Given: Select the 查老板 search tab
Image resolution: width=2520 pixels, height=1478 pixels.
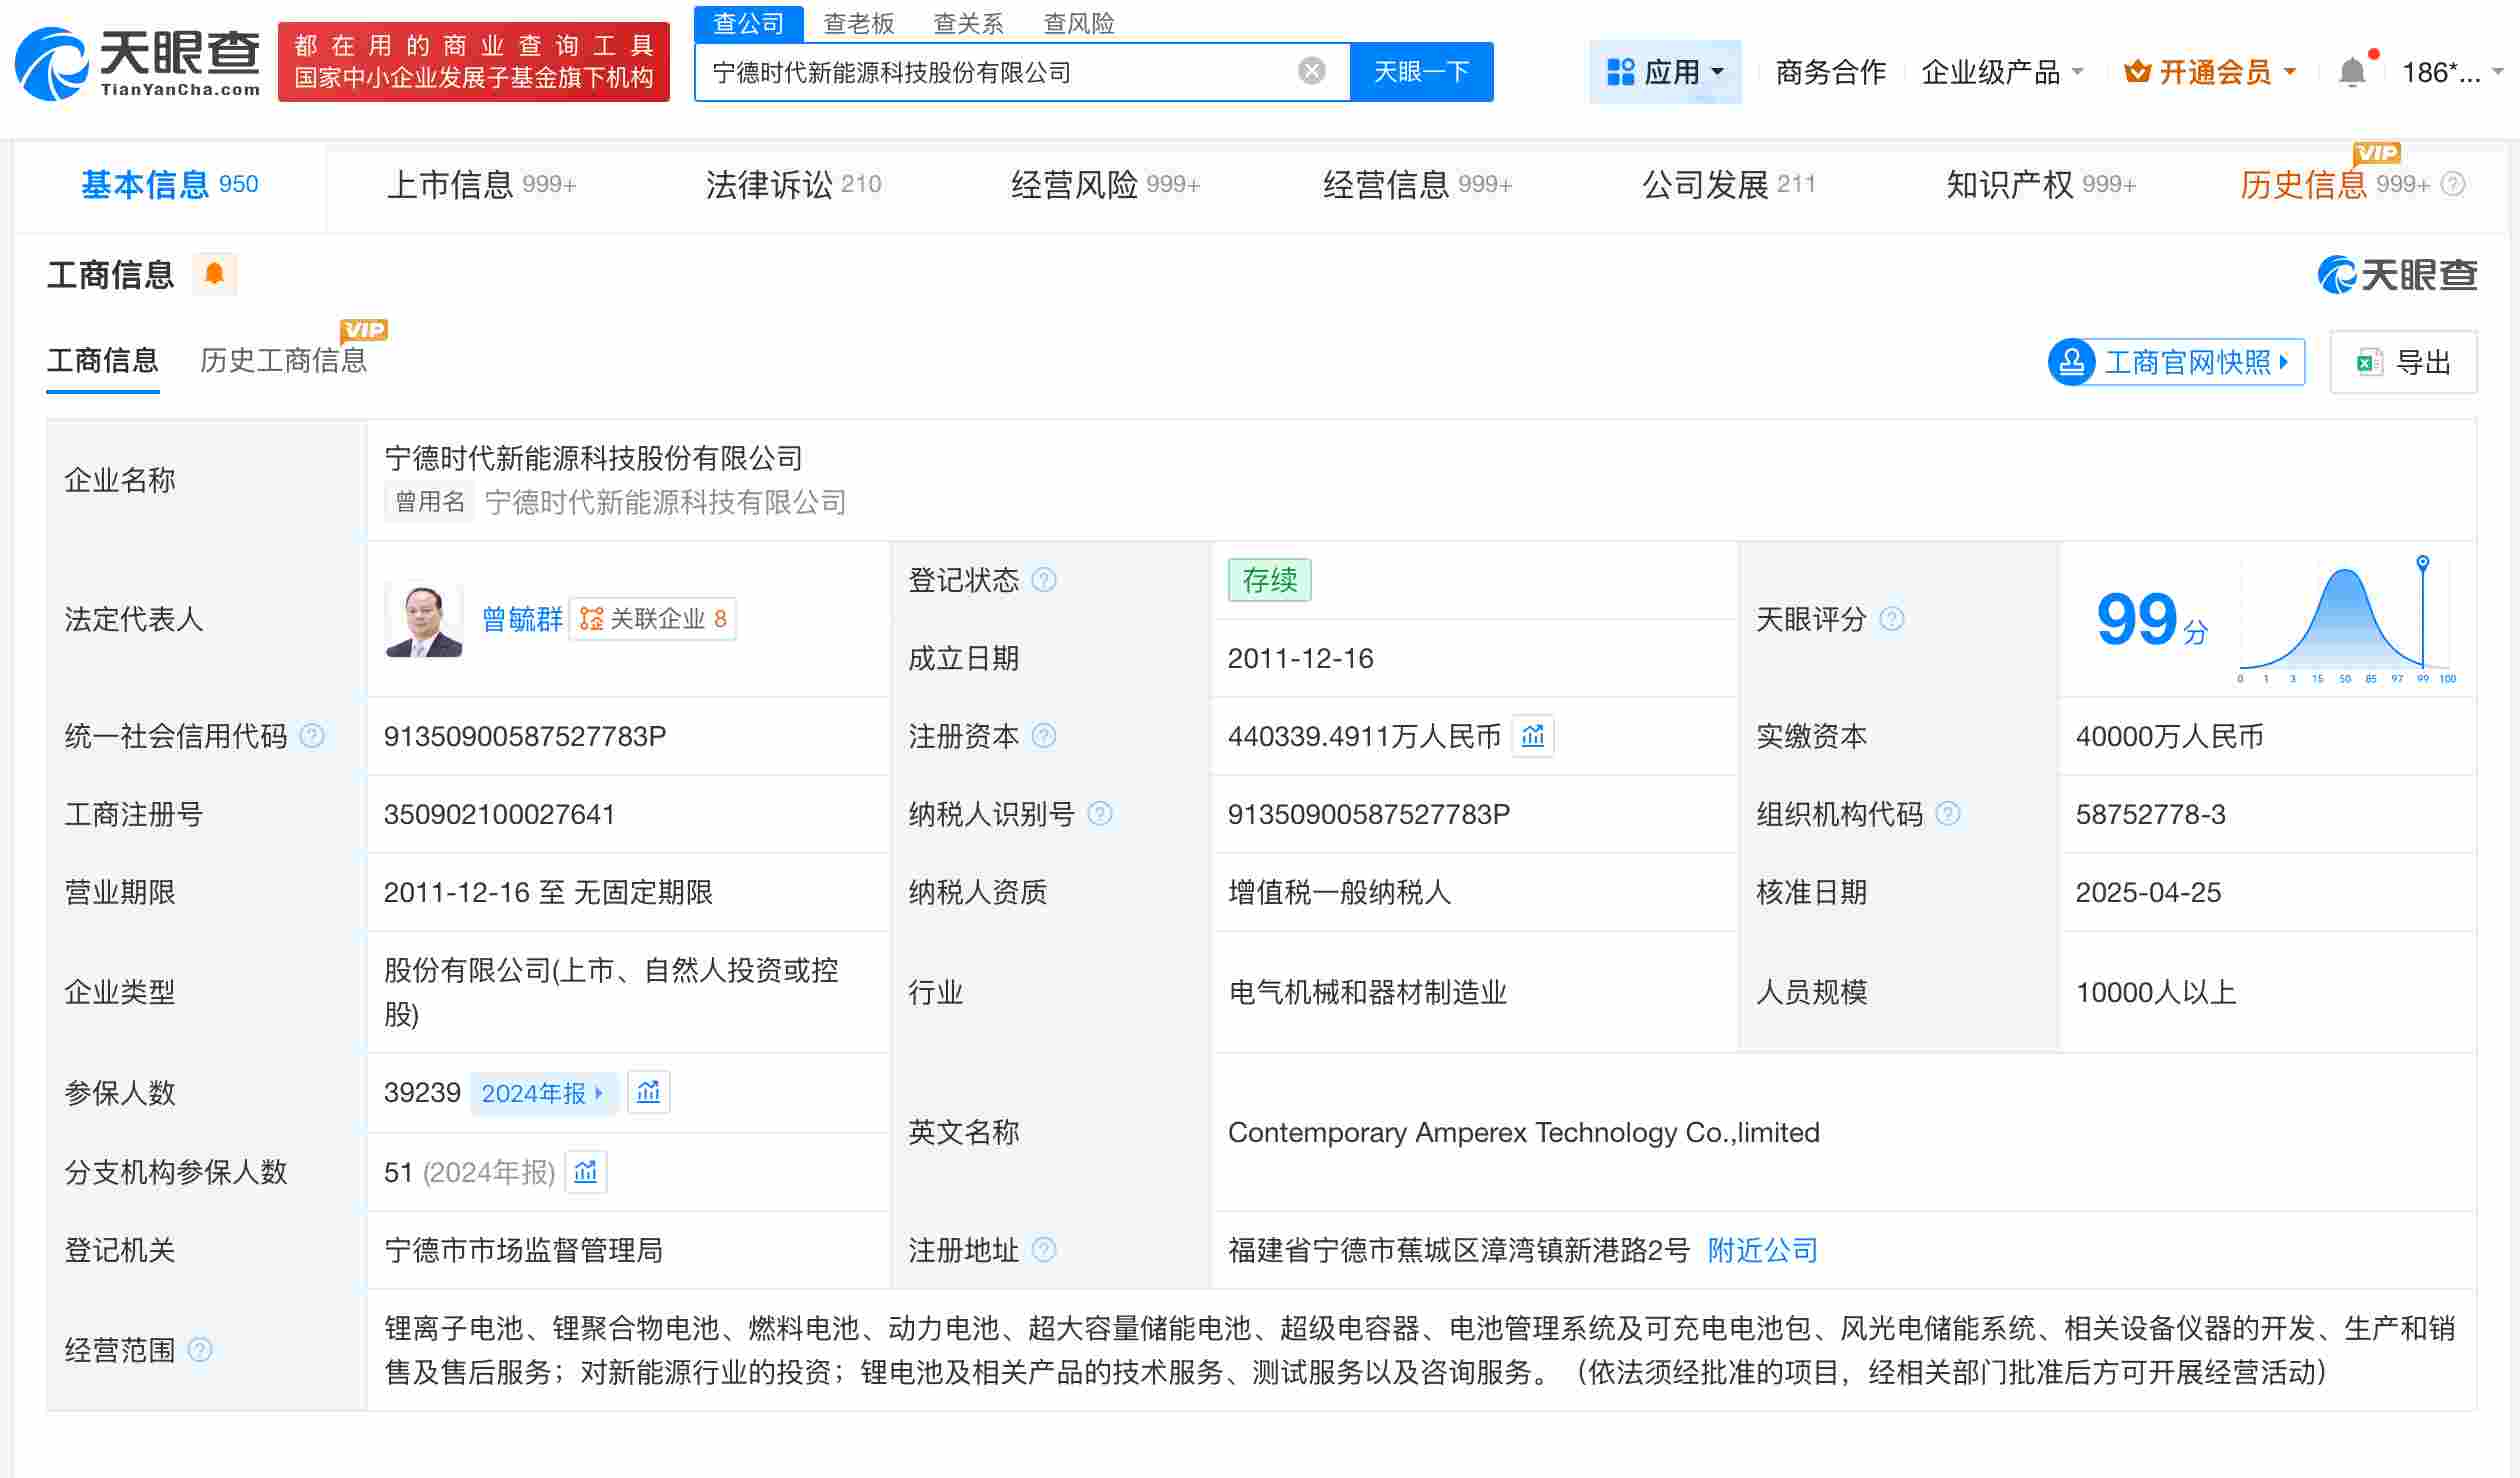Looking at the screenshot, I should click(859, 22).
